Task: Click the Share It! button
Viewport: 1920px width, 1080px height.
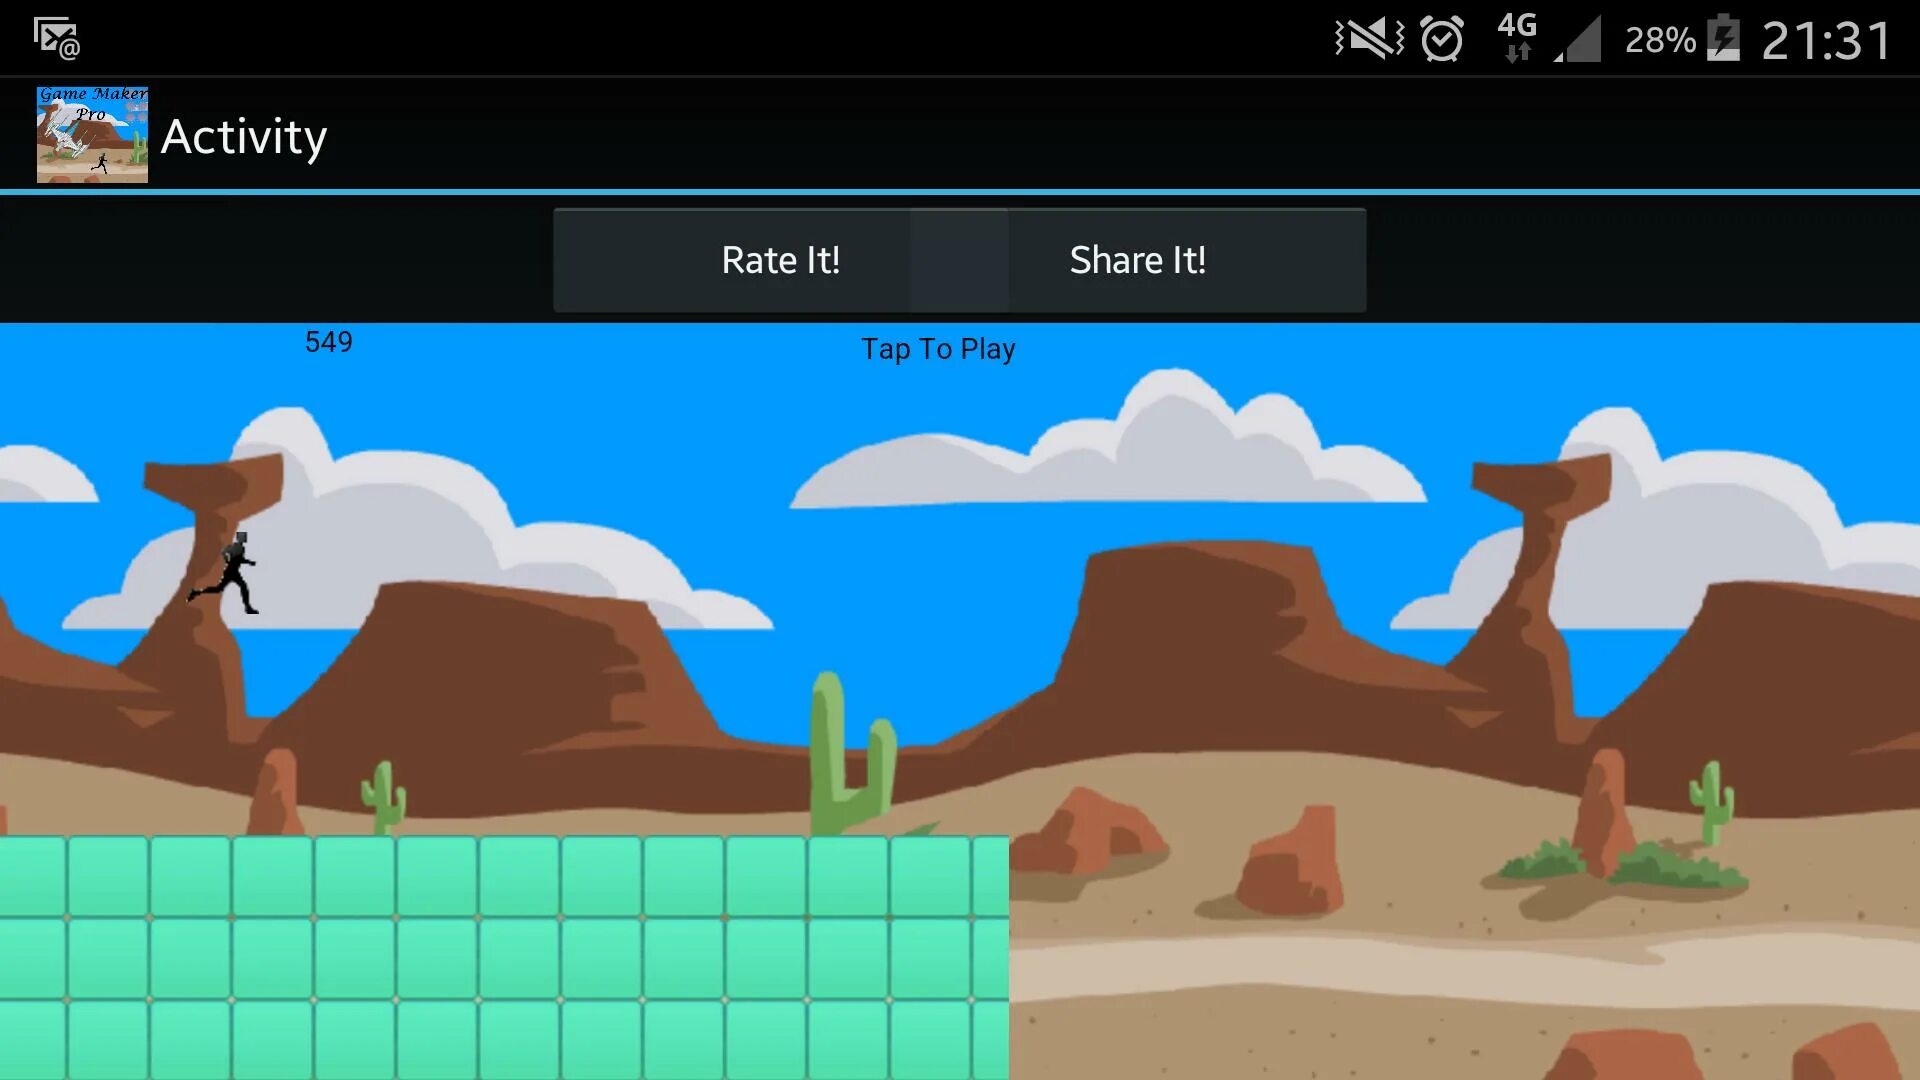Action: pos(1138,260)
